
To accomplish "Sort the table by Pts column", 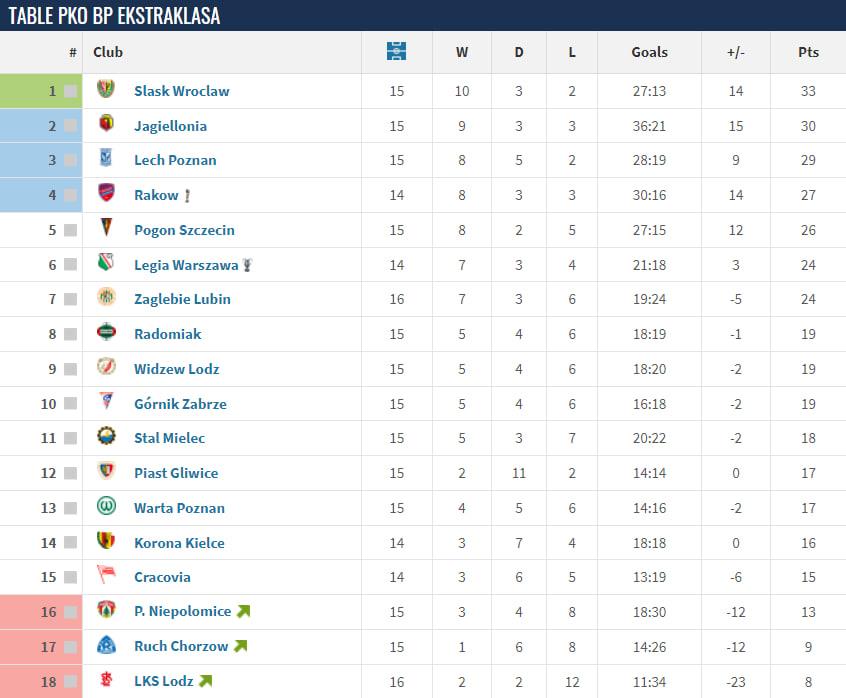I will 807,52.
